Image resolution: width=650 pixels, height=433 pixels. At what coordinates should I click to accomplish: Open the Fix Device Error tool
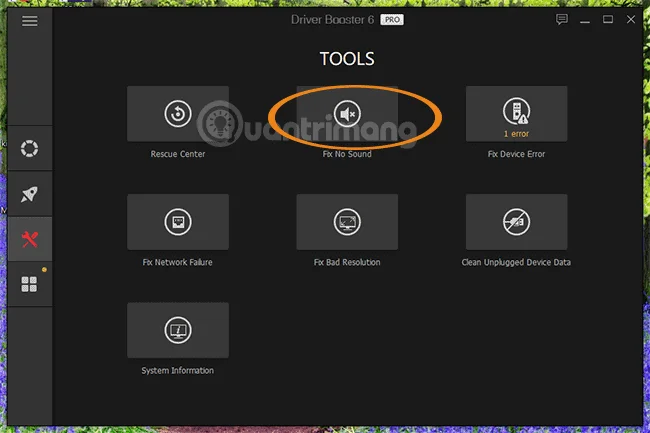517,114
